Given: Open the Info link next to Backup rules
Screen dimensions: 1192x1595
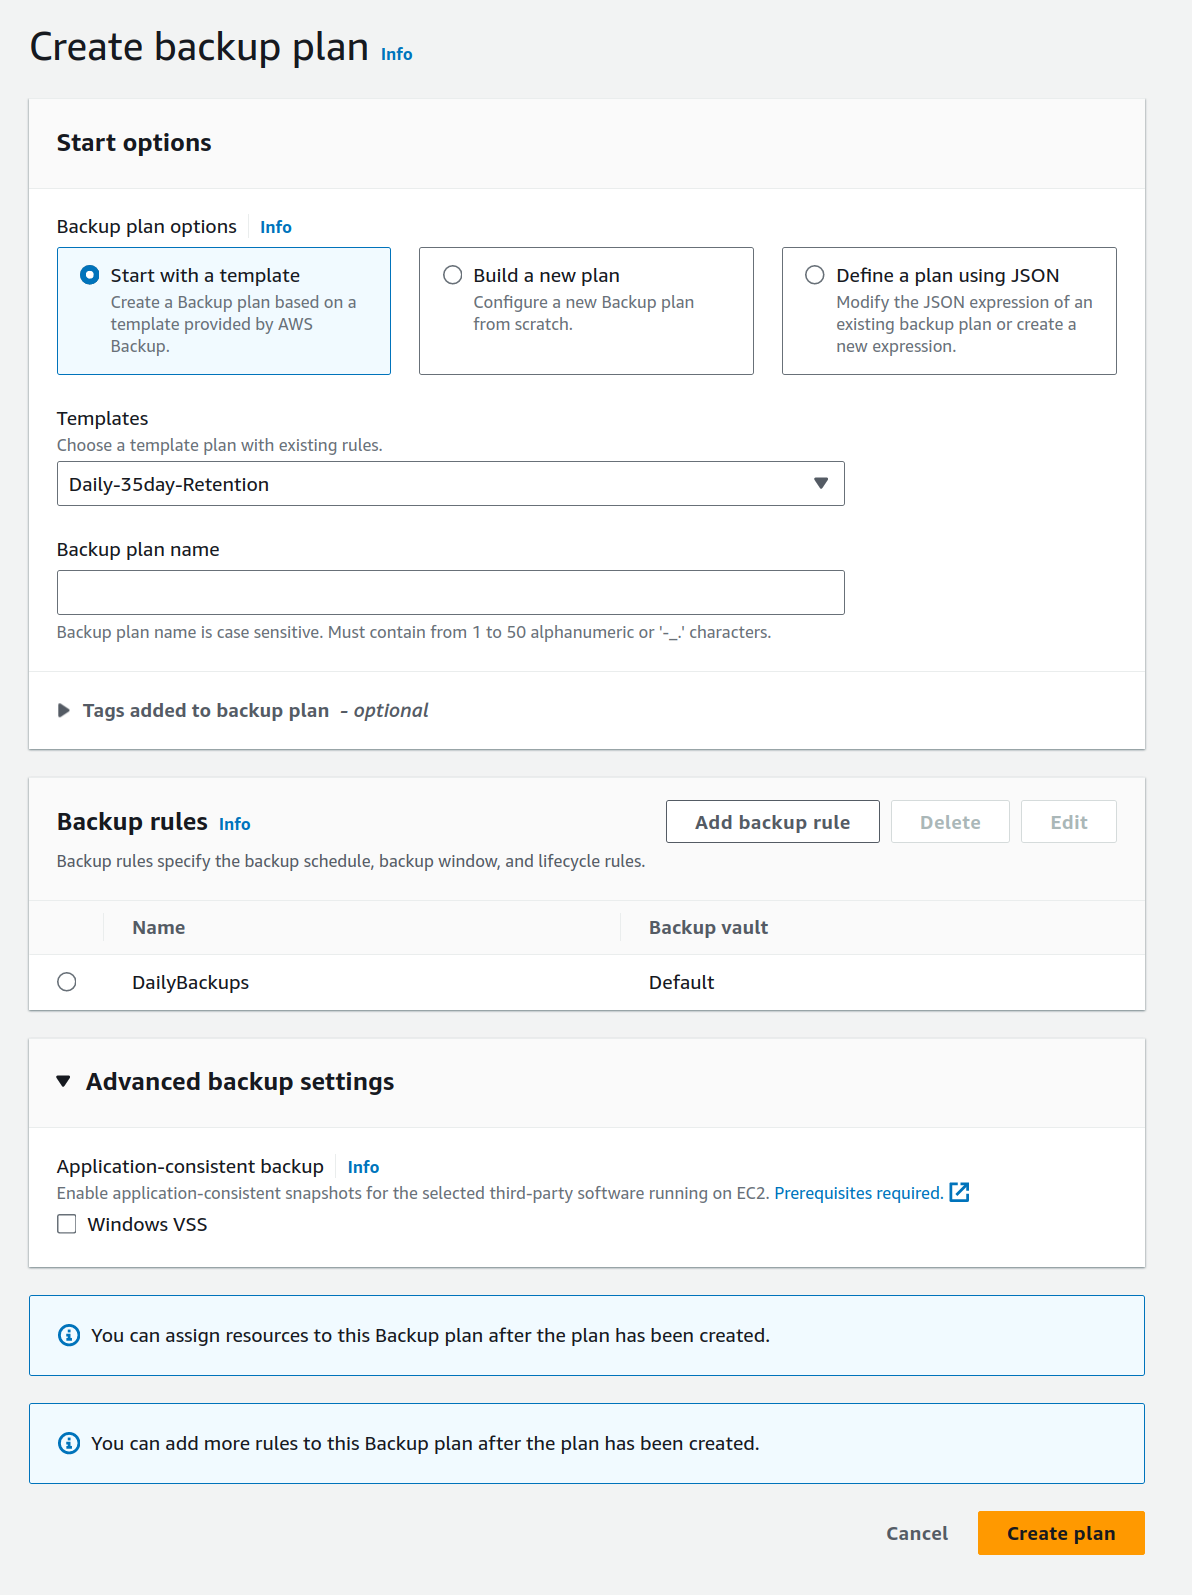Looking at the screenshot, I should click(x=235, y=824).
